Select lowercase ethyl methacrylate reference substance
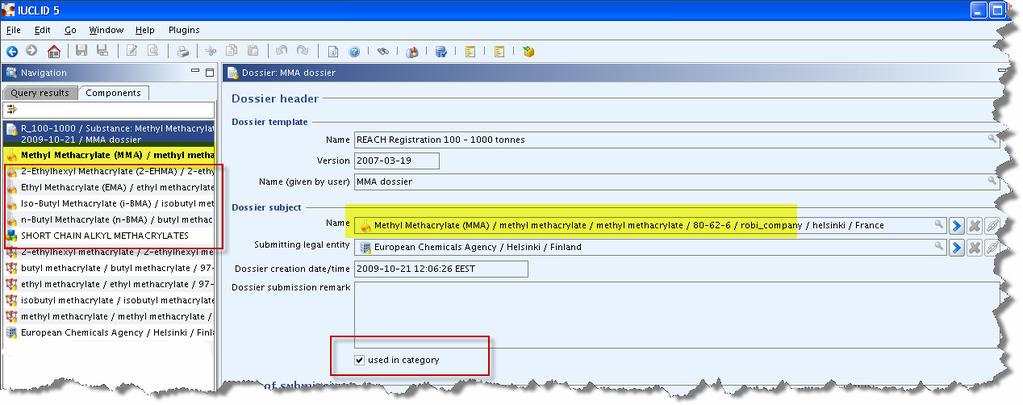1023x405 pixels. (x=109, y=284)
